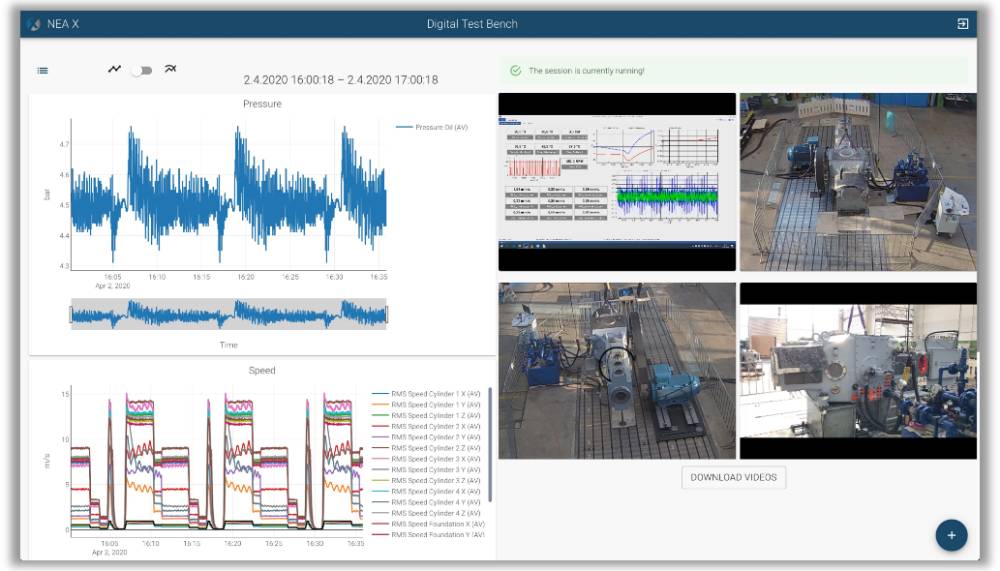Click the single-line chart icon left of the switch
The image size is (1000, 571).
115,69
